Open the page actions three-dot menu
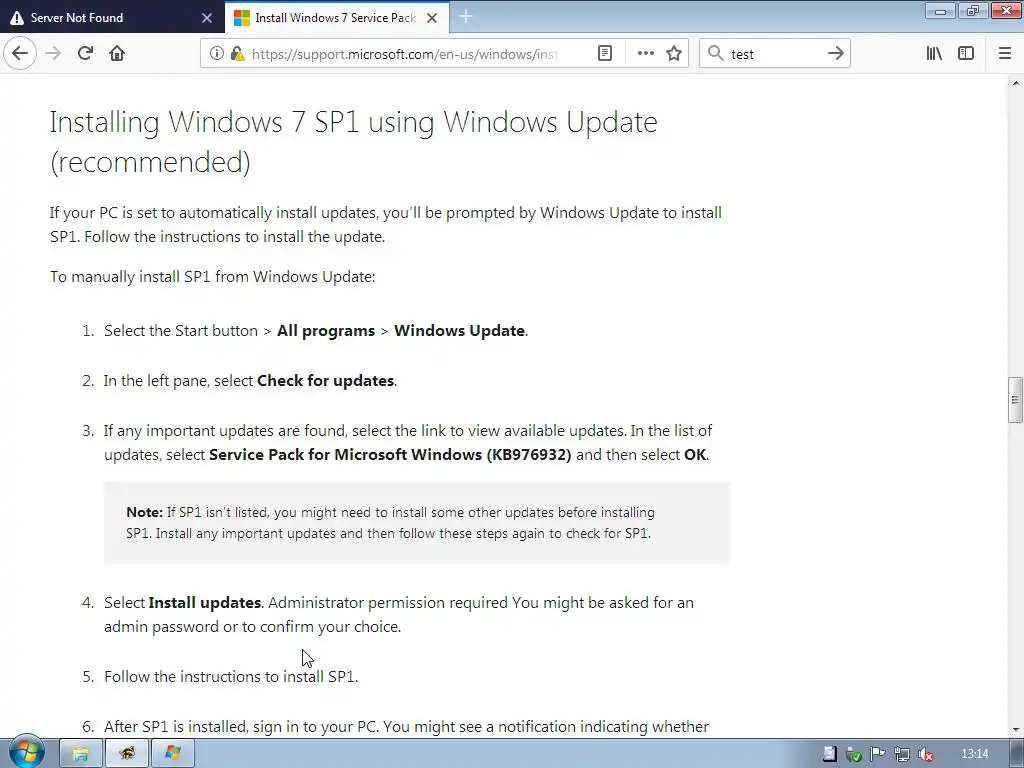 tap(645, 54)
